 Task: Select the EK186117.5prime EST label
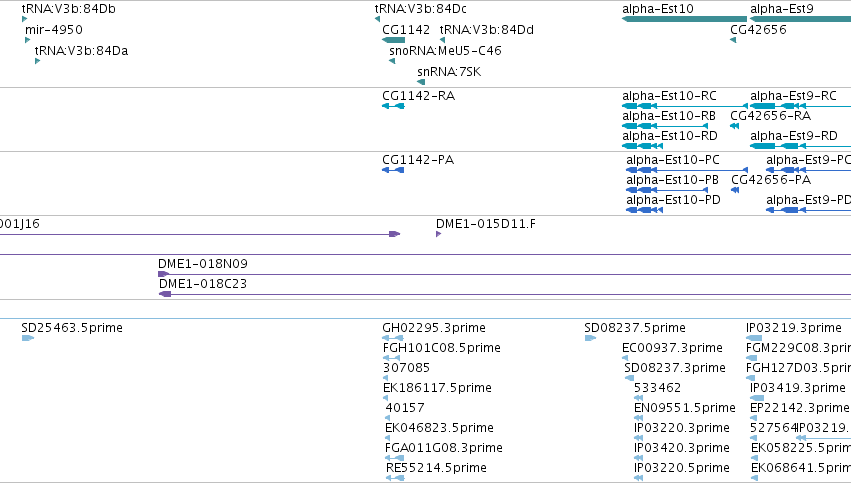tap(437, 388)
